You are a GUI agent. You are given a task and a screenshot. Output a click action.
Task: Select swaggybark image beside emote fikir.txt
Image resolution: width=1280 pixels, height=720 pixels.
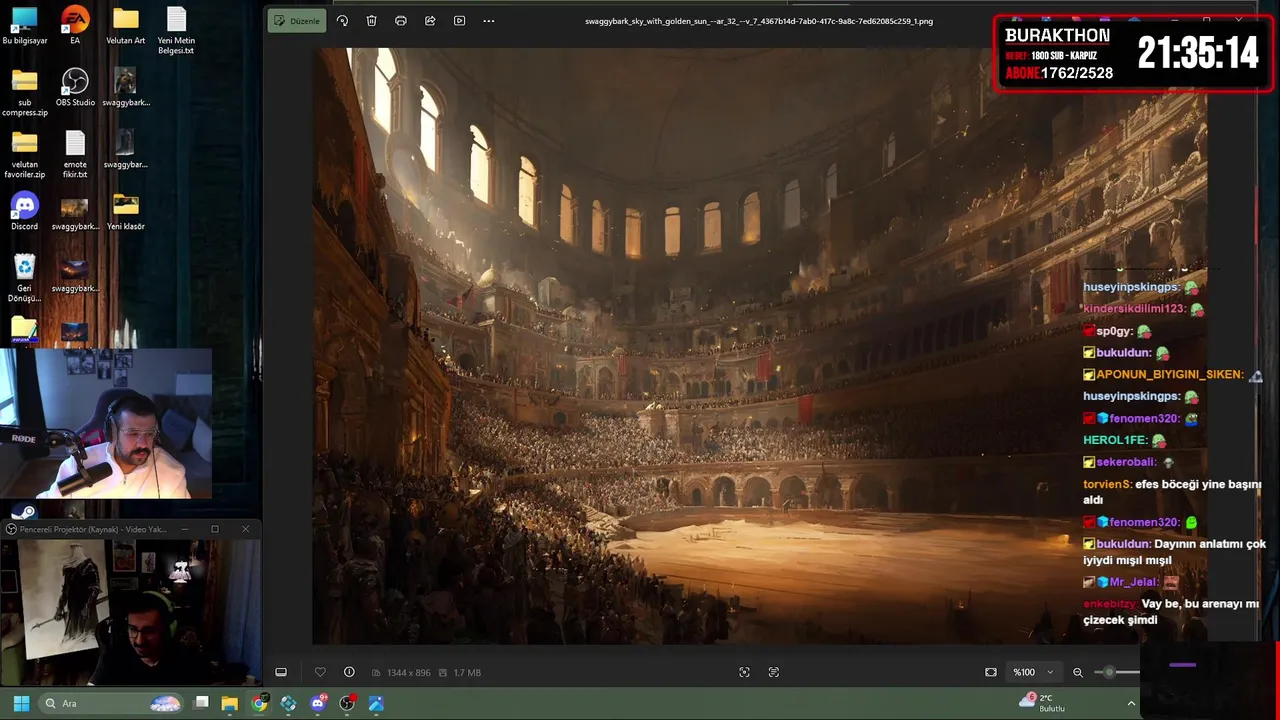pyautogui.click(x=125, y=150)
